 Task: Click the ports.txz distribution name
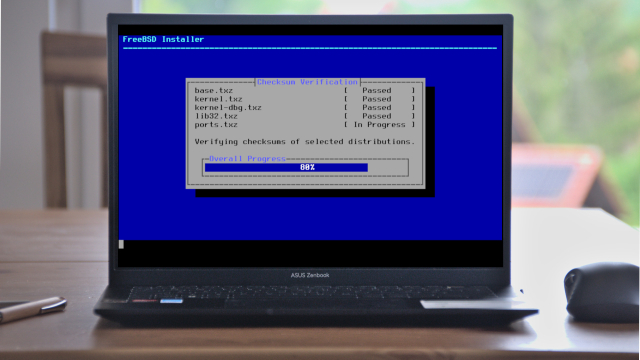[x=216, y=125]
